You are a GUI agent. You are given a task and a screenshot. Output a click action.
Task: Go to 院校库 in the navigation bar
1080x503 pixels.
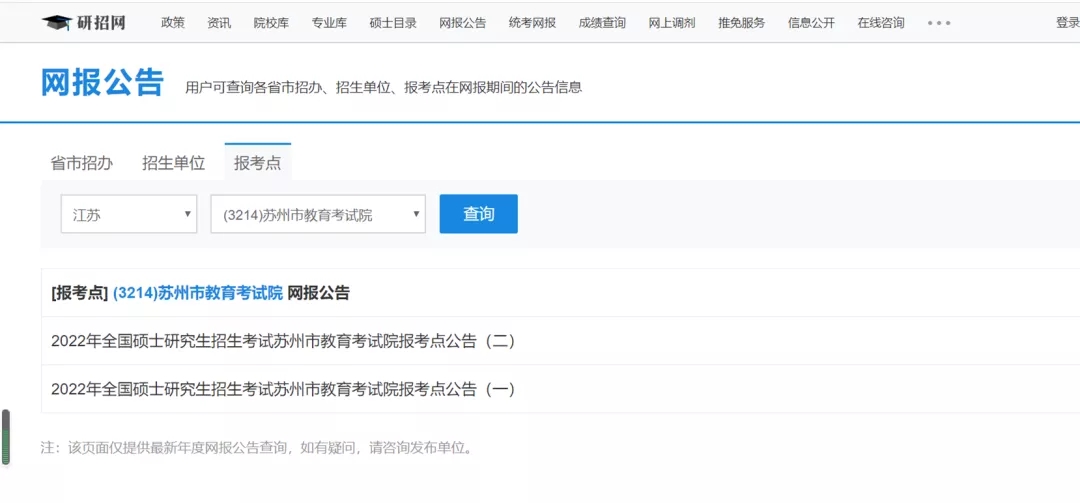pos(271,23)
